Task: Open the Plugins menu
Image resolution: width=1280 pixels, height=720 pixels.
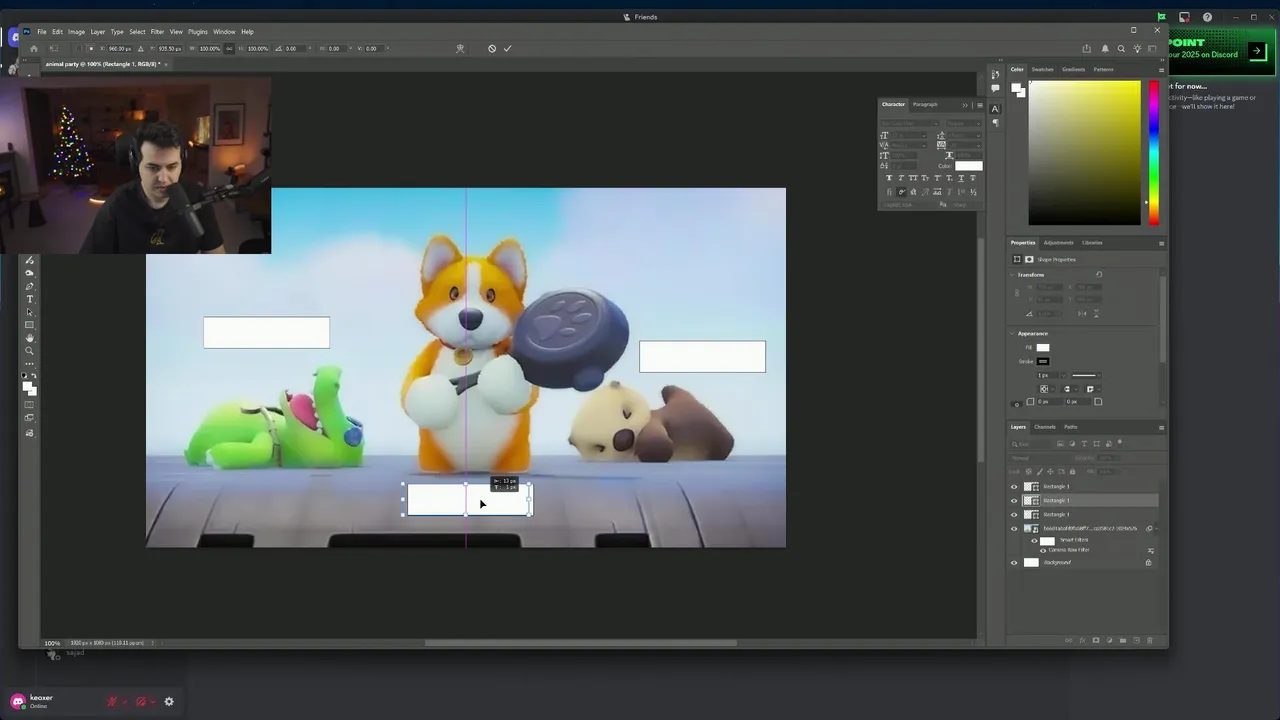Action: 198,32
